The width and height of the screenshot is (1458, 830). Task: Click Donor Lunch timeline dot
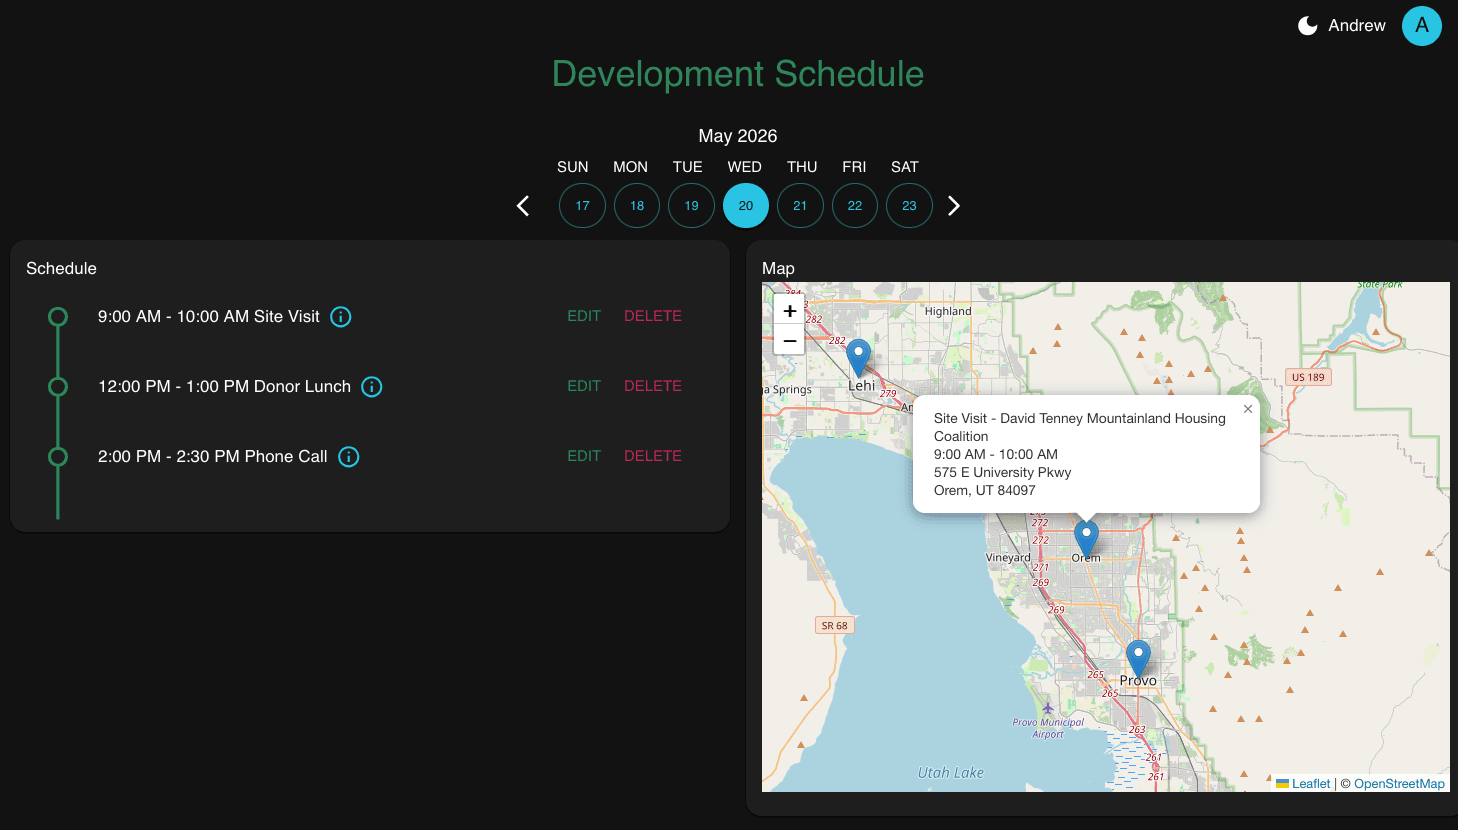(58, 387)
